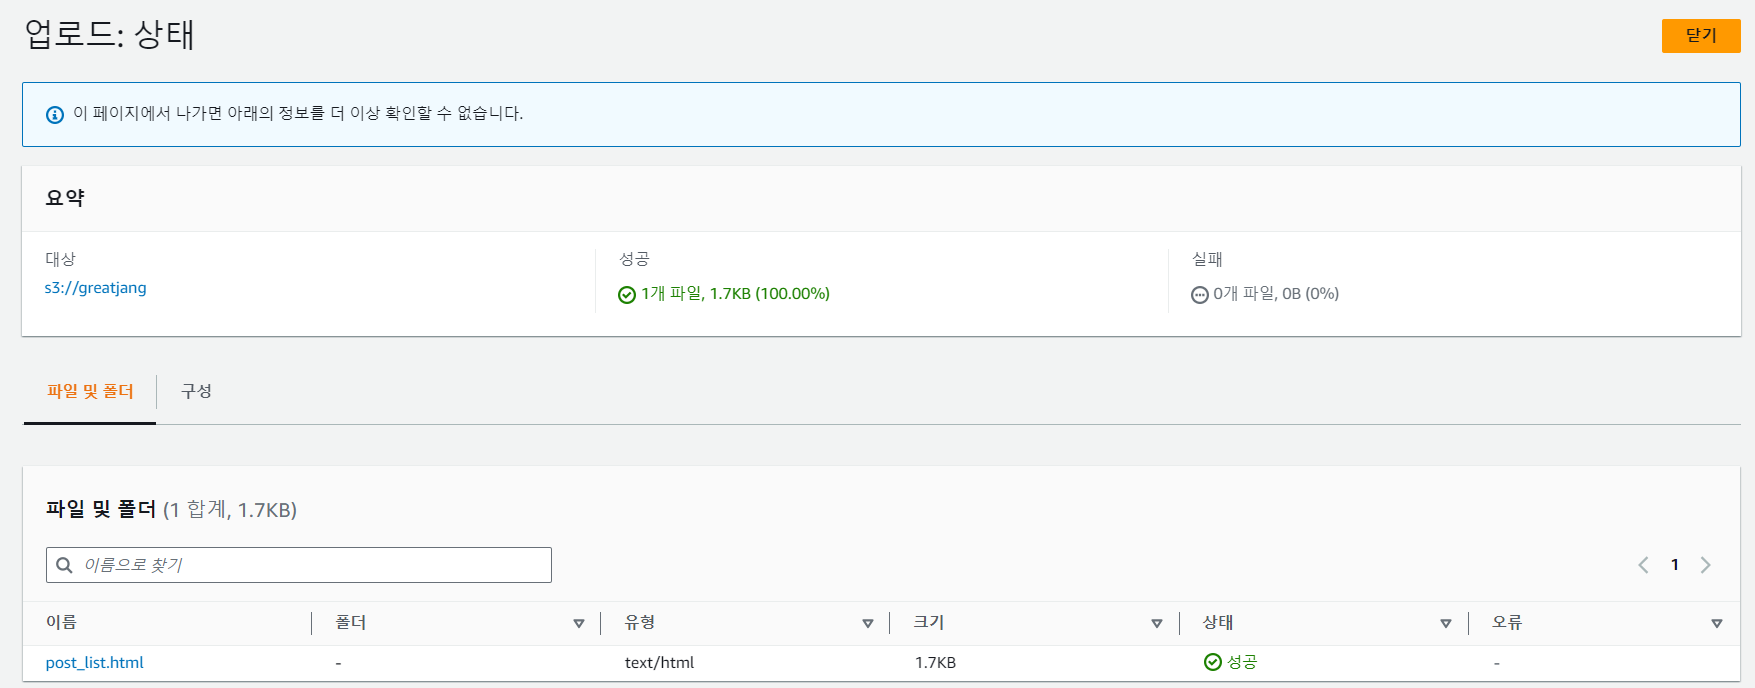The width and height of the screenshot is (1755, 688).
Task: Click the 대상 label in summary
Action: click(x=60, y=259)
